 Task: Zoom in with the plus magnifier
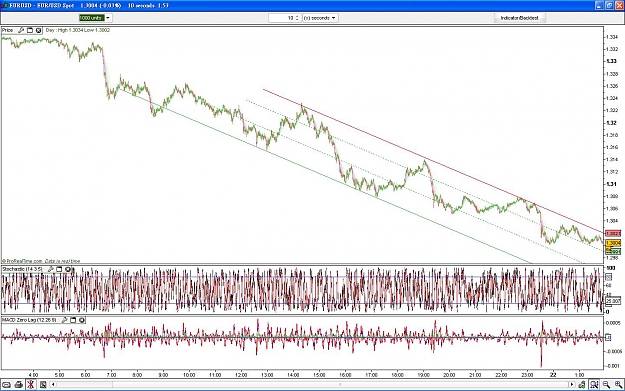(619, 385)
